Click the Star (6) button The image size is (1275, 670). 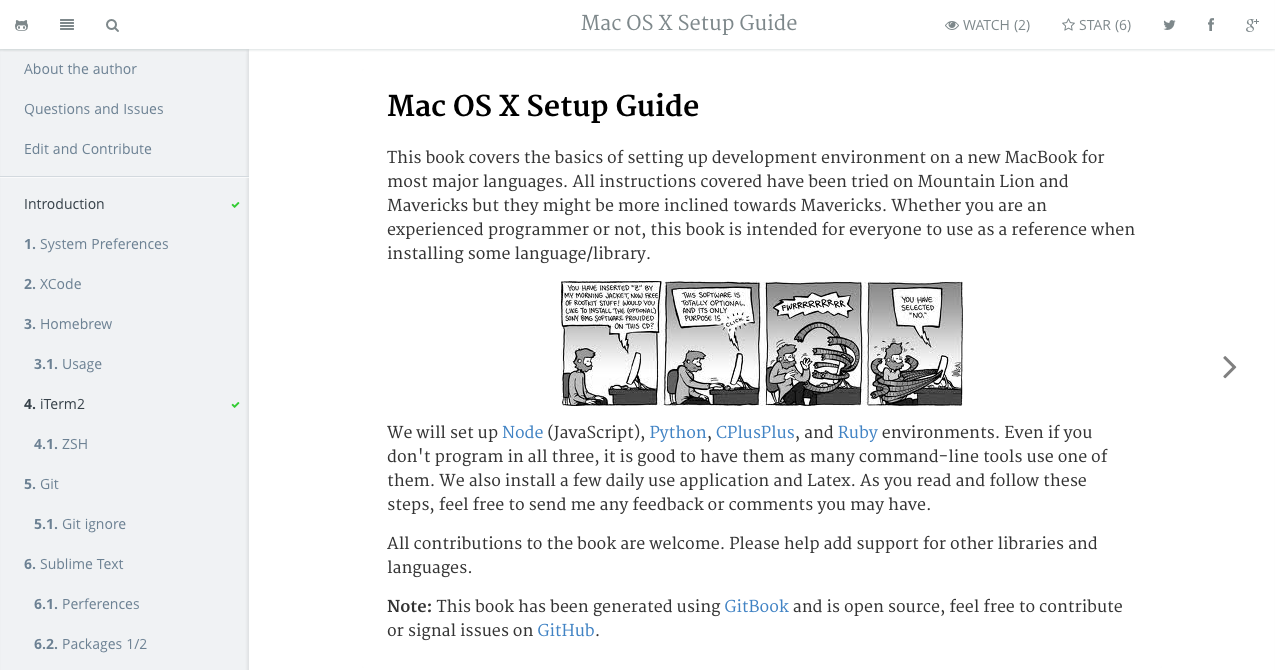[x=1096, y=25]
